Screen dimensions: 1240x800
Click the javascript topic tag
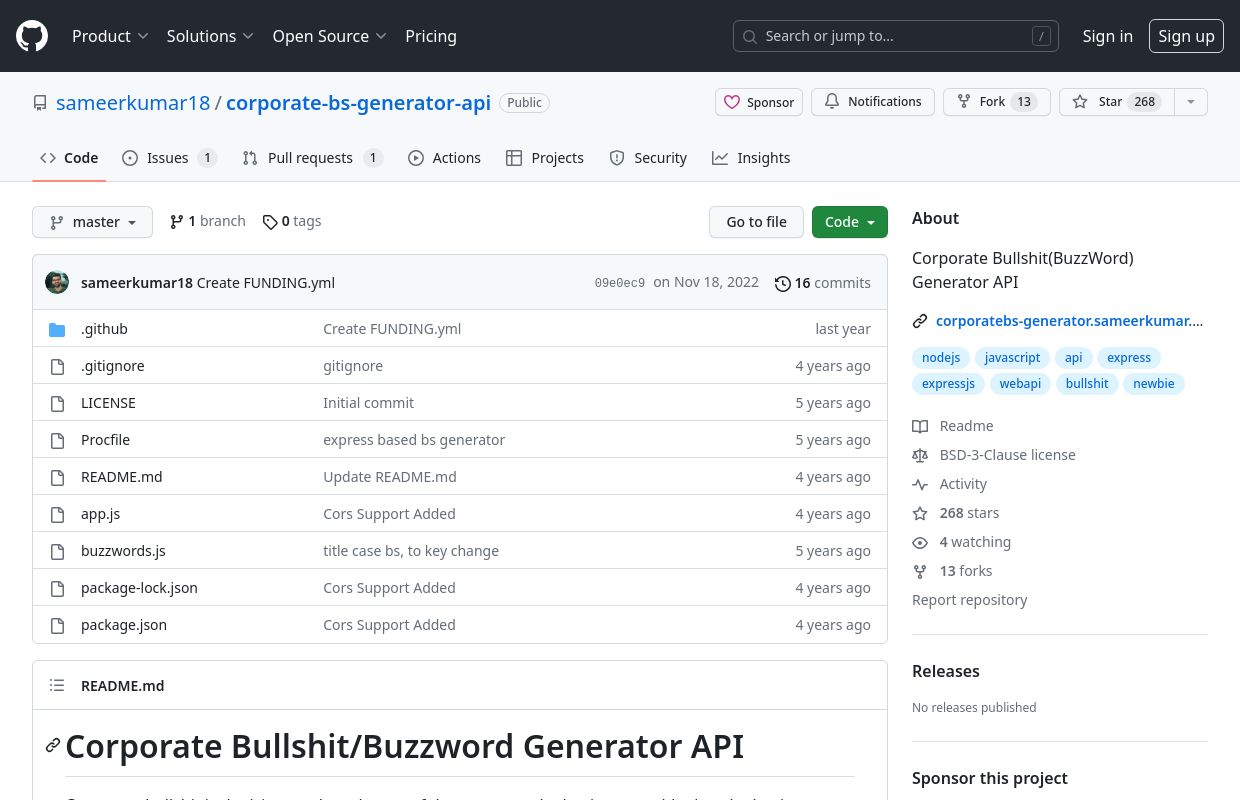tap(1012, 358)
